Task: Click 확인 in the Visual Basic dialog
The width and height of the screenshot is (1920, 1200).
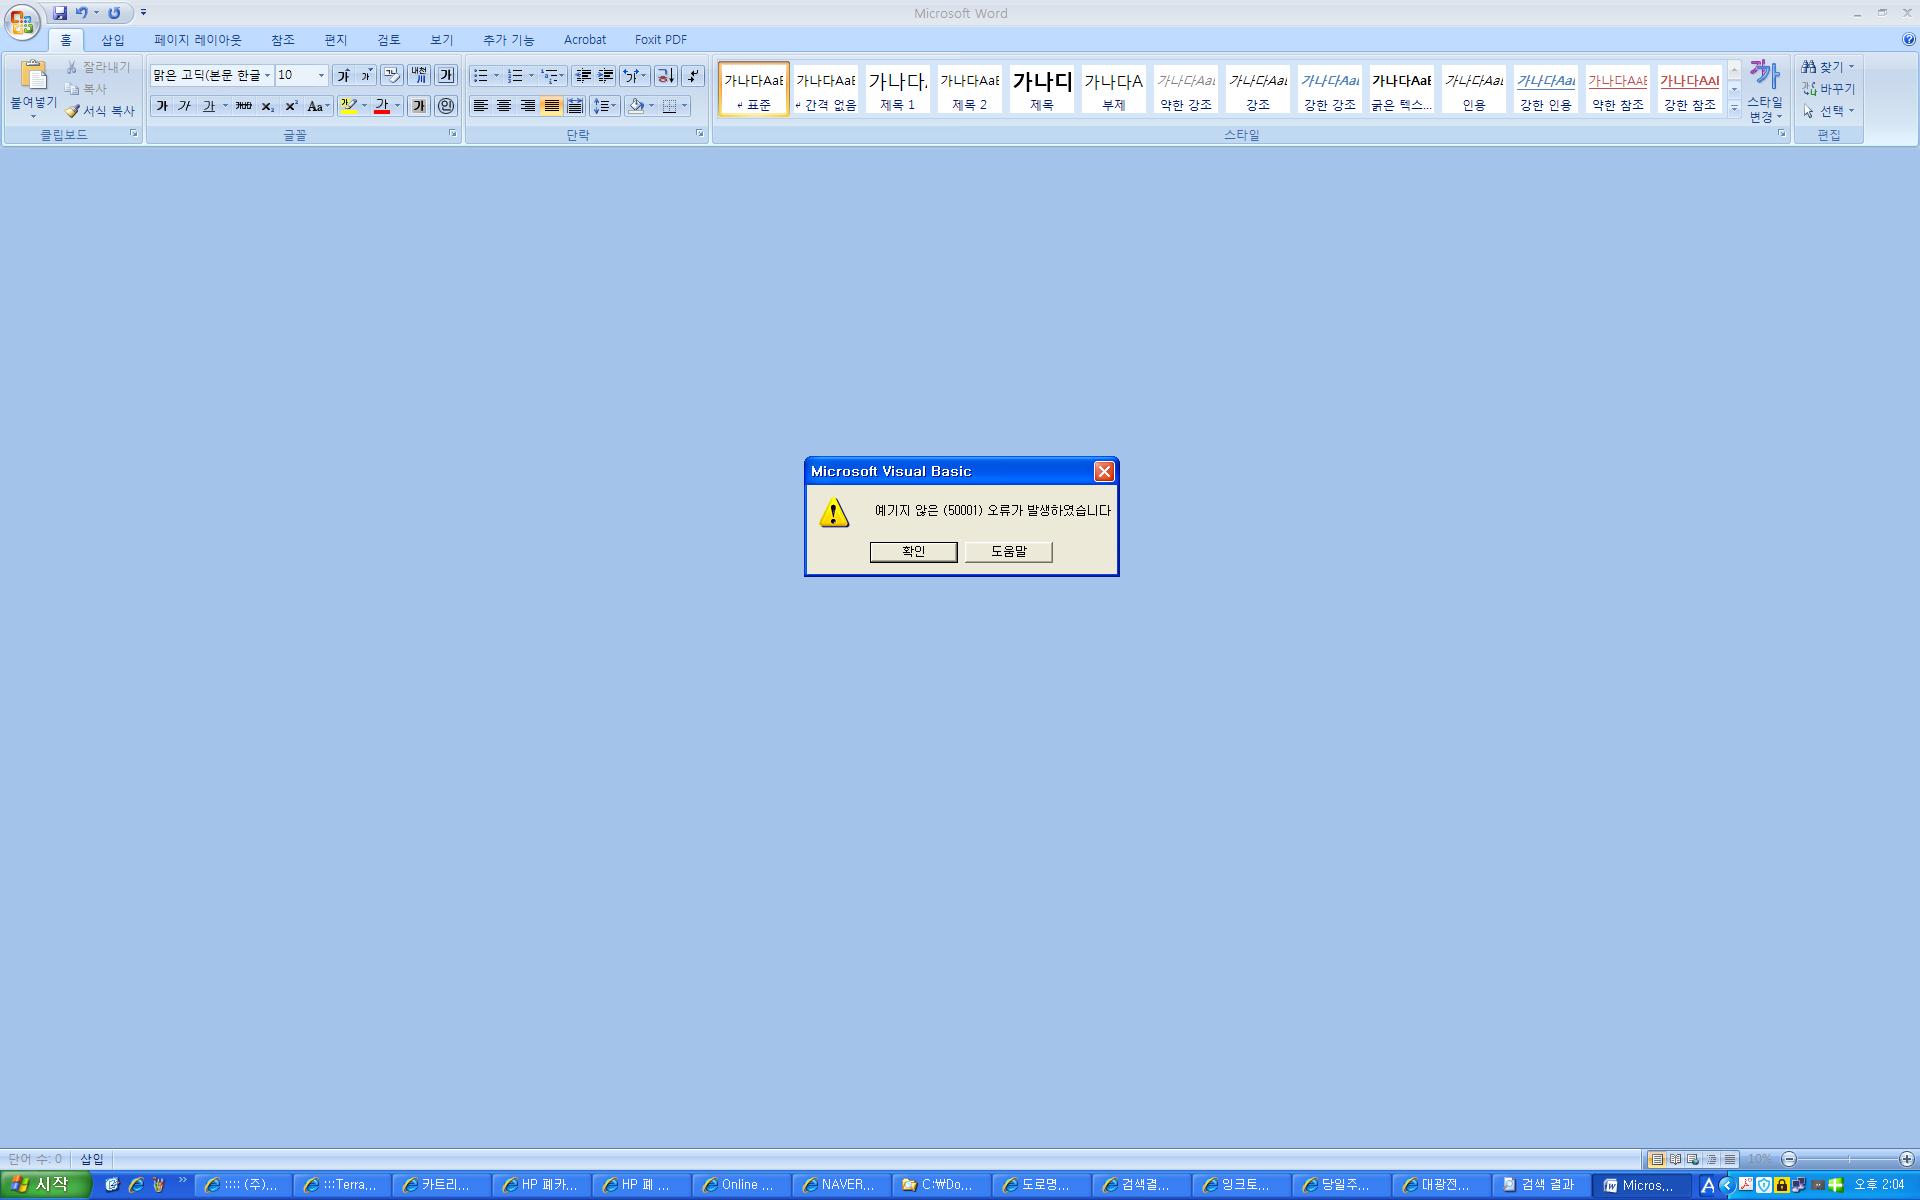Action: point(913,552)
